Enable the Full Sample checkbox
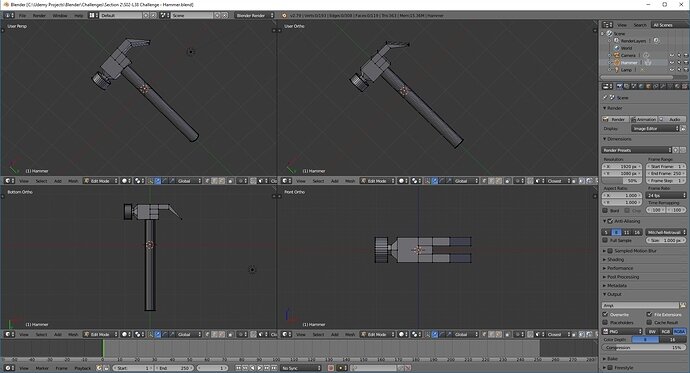Image resolution: width=690 pixels, height=373 pixels. 605,240
